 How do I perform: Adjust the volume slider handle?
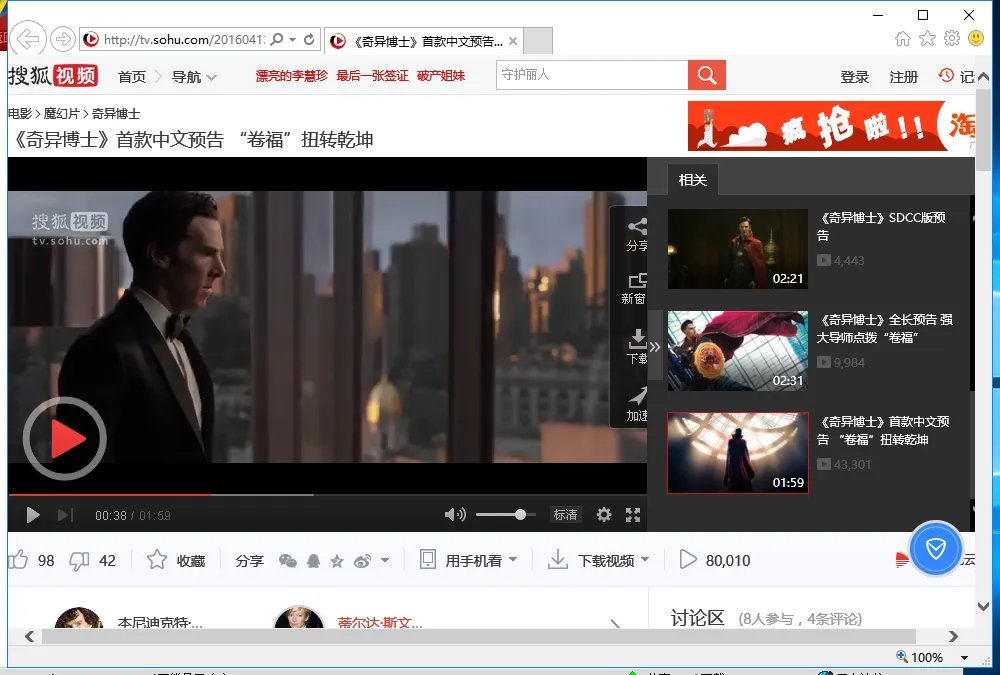pyautogui.click(x=520, y=514)
